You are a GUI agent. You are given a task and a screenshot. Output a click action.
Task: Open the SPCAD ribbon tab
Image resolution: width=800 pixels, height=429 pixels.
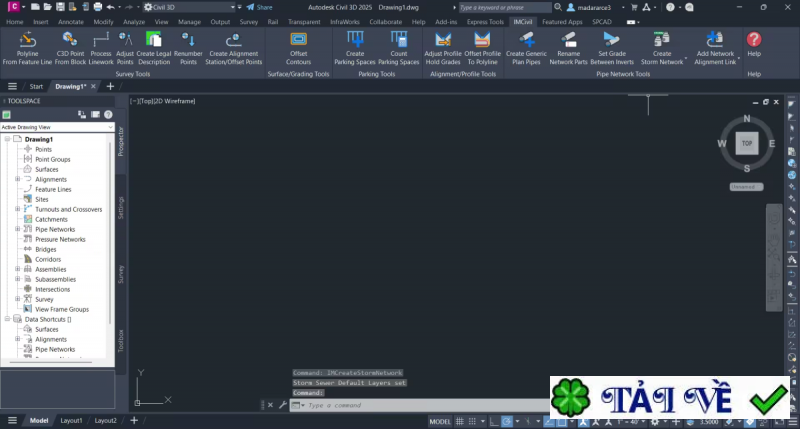coord(602,22)
